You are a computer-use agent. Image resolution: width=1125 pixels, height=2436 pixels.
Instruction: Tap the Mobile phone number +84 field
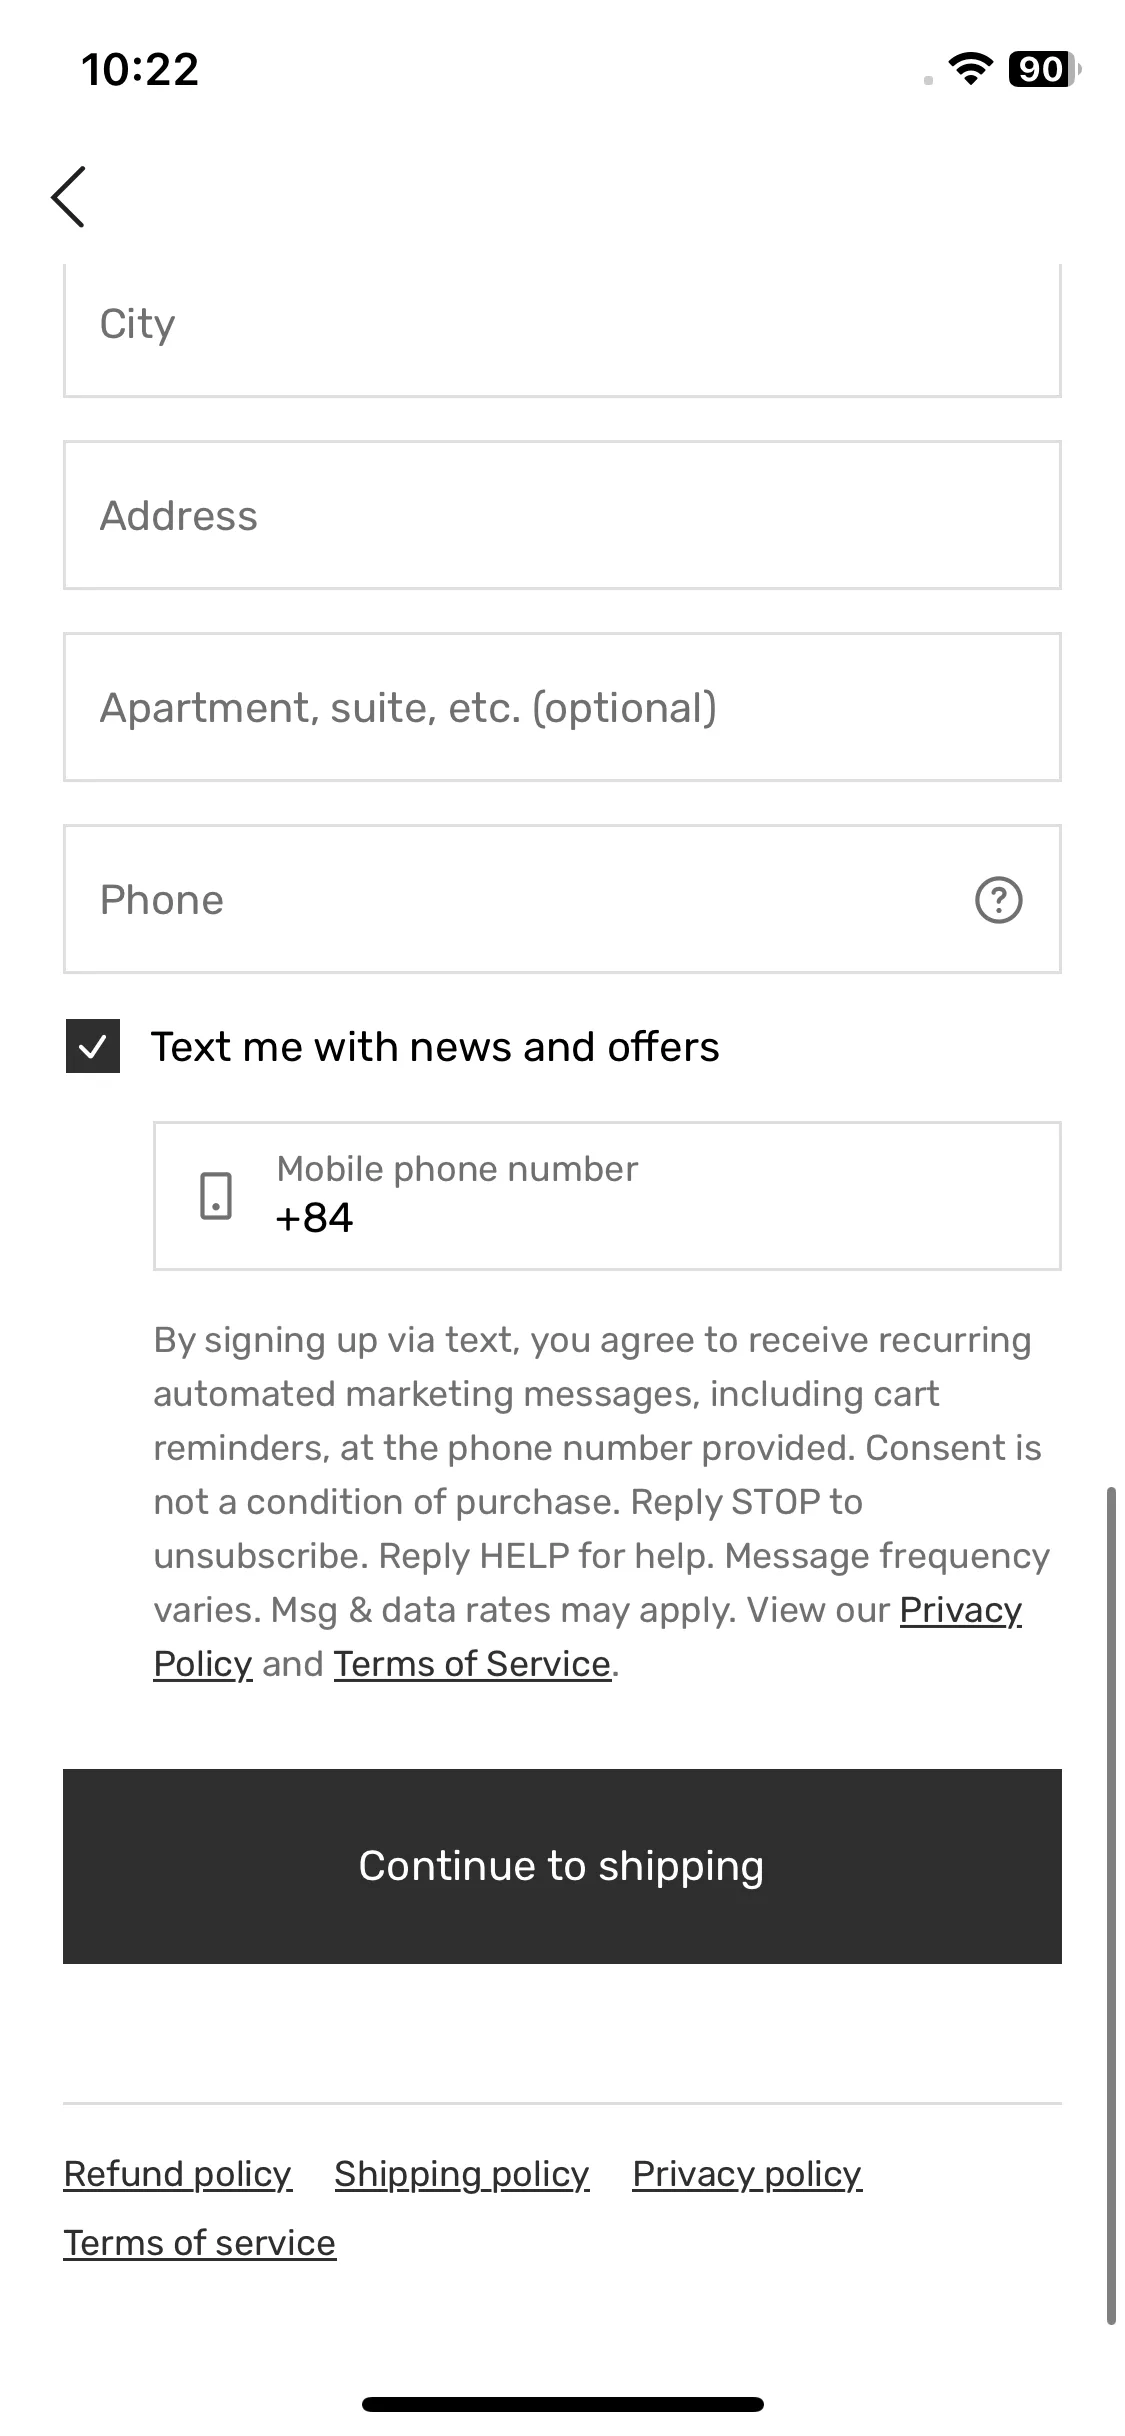[607, 1196]
